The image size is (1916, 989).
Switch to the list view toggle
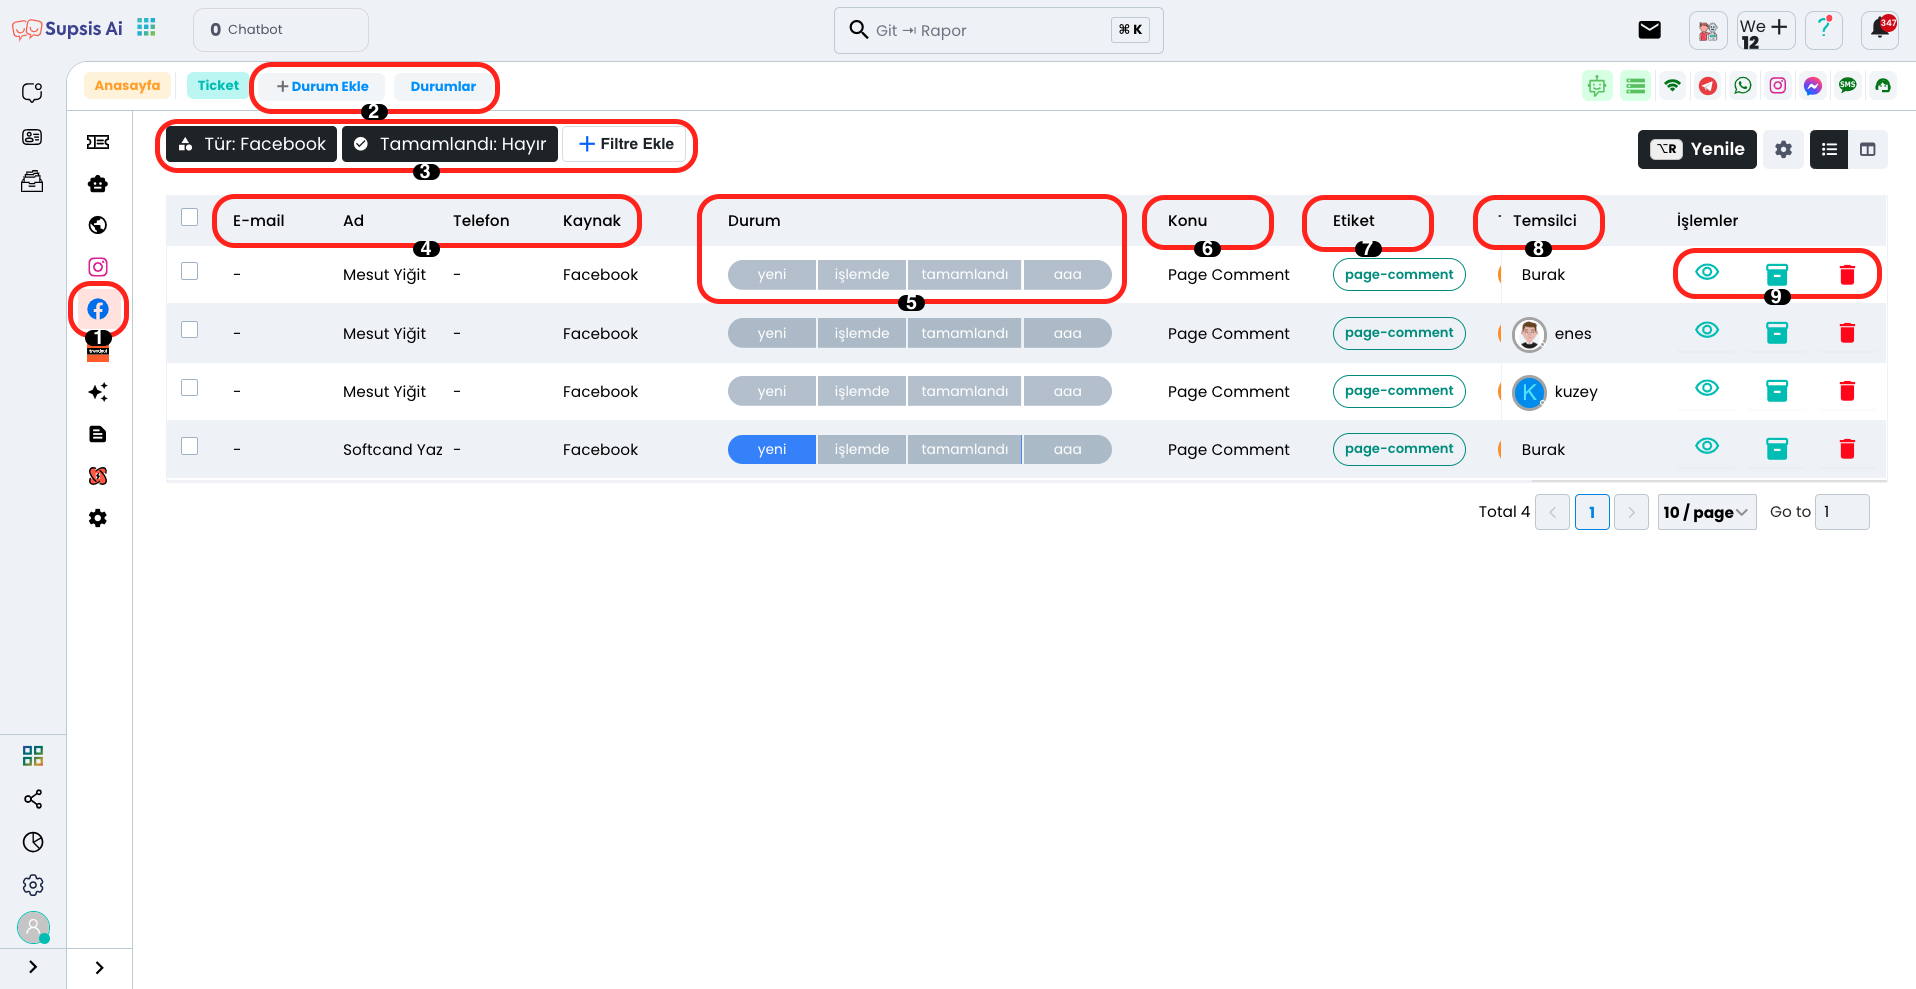pos(1829,149)
